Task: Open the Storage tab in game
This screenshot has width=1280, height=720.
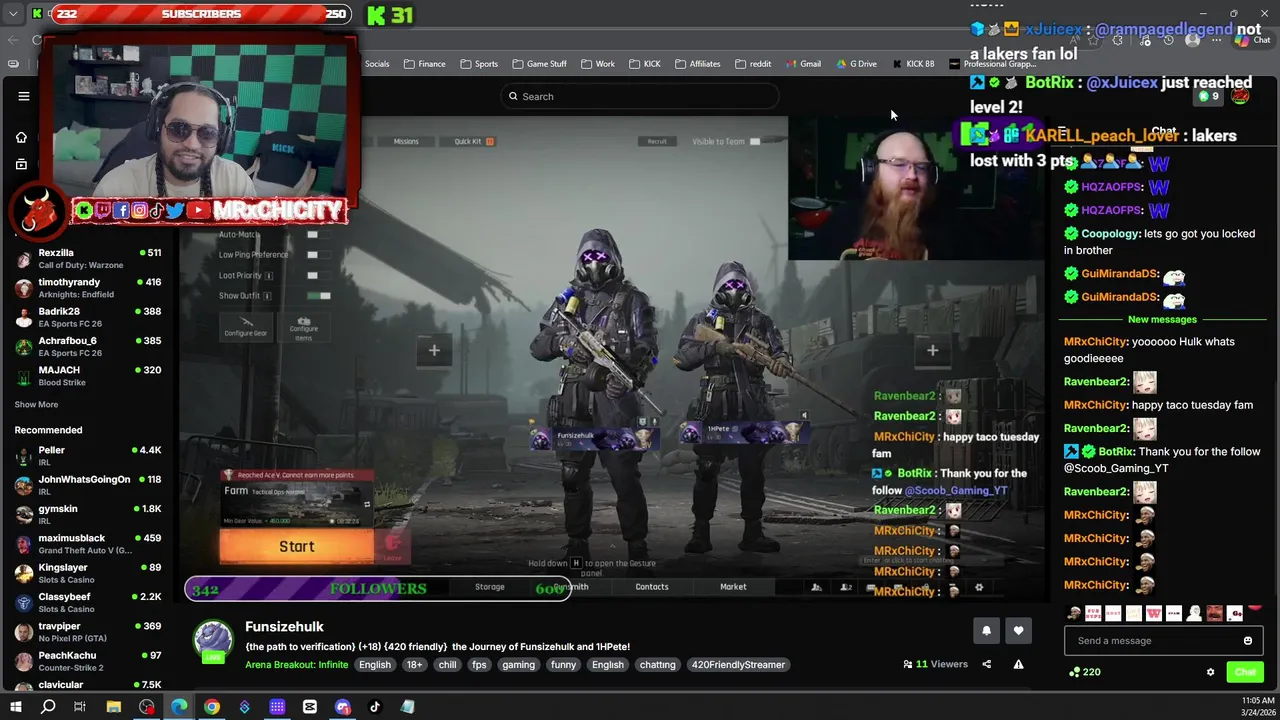Action: 490,587
